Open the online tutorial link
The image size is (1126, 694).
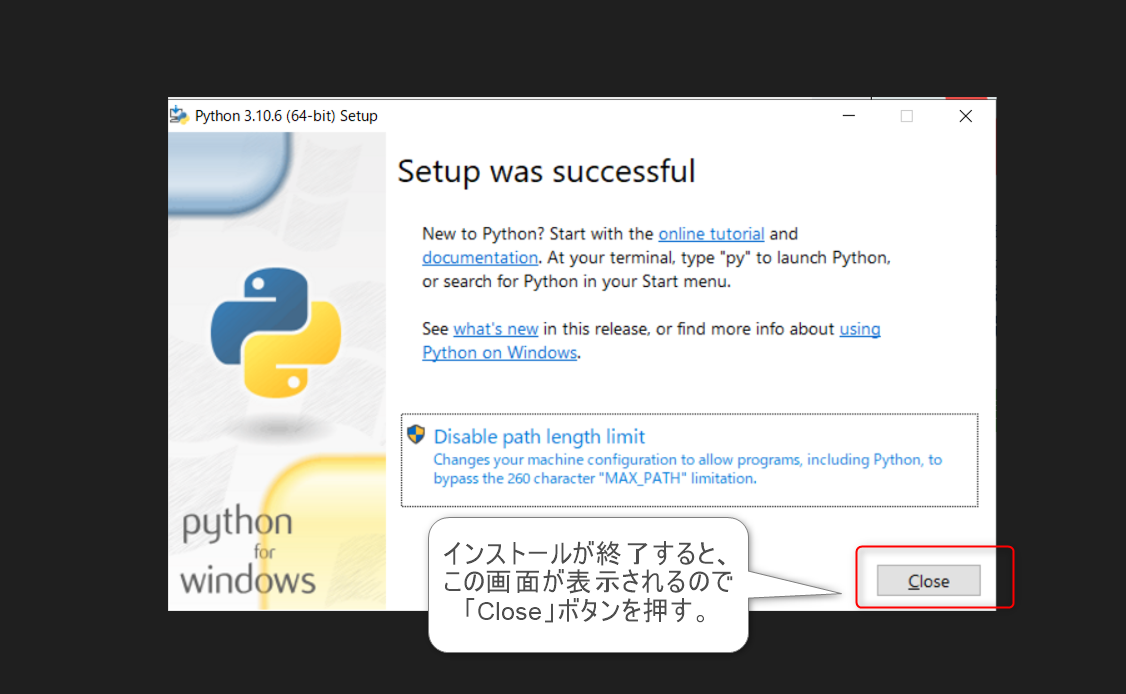coord(711,233)
